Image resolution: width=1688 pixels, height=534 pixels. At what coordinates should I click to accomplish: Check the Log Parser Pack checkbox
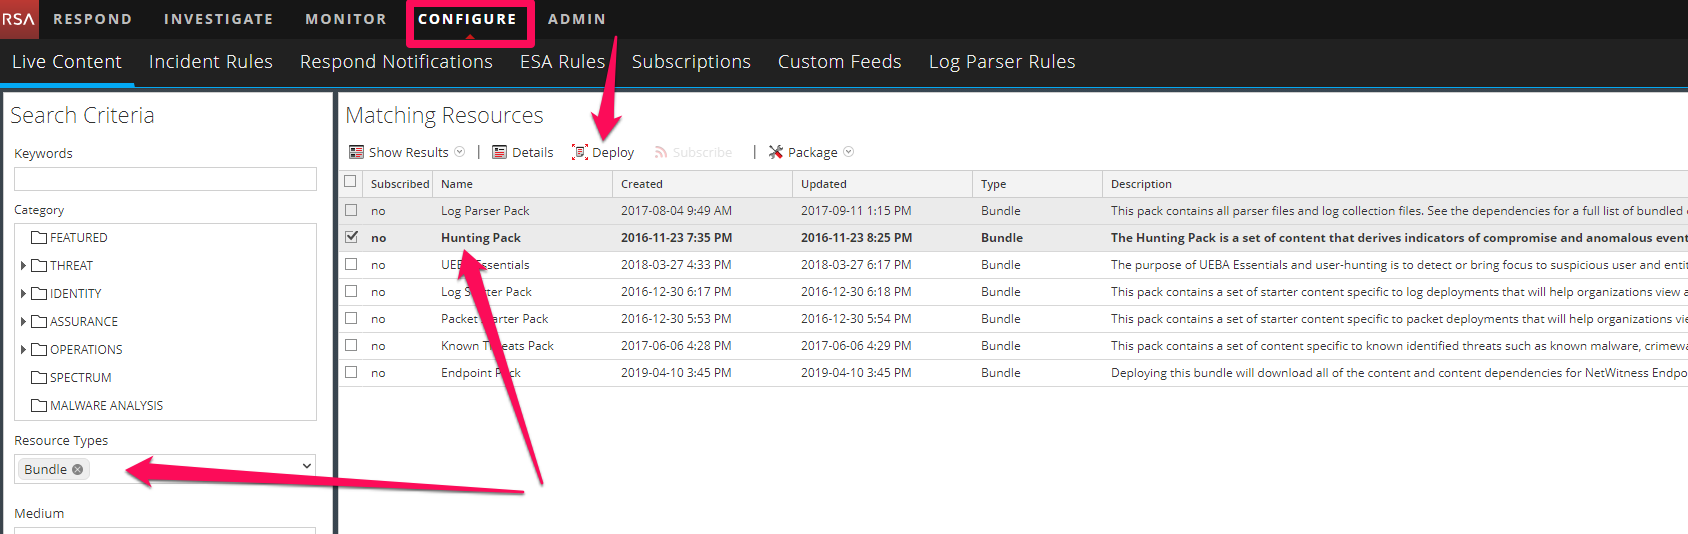[x=351, y=210]
